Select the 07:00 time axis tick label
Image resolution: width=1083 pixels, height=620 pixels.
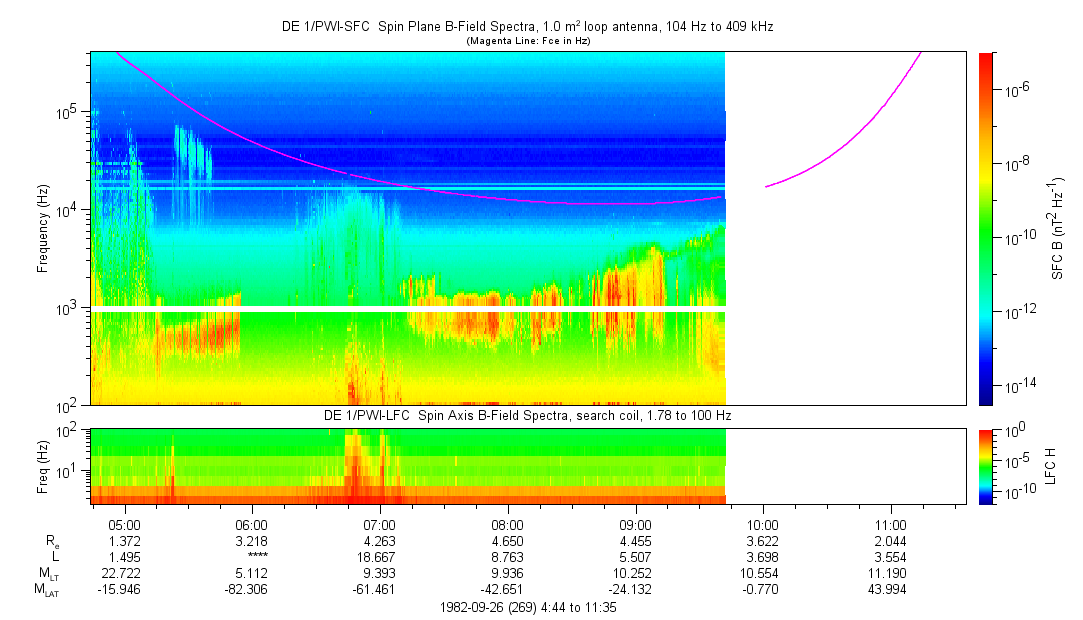point(380,524)
